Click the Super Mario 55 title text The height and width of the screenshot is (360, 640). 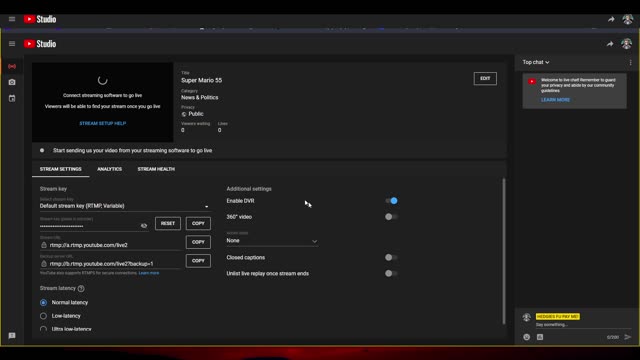tap(202, 80)
